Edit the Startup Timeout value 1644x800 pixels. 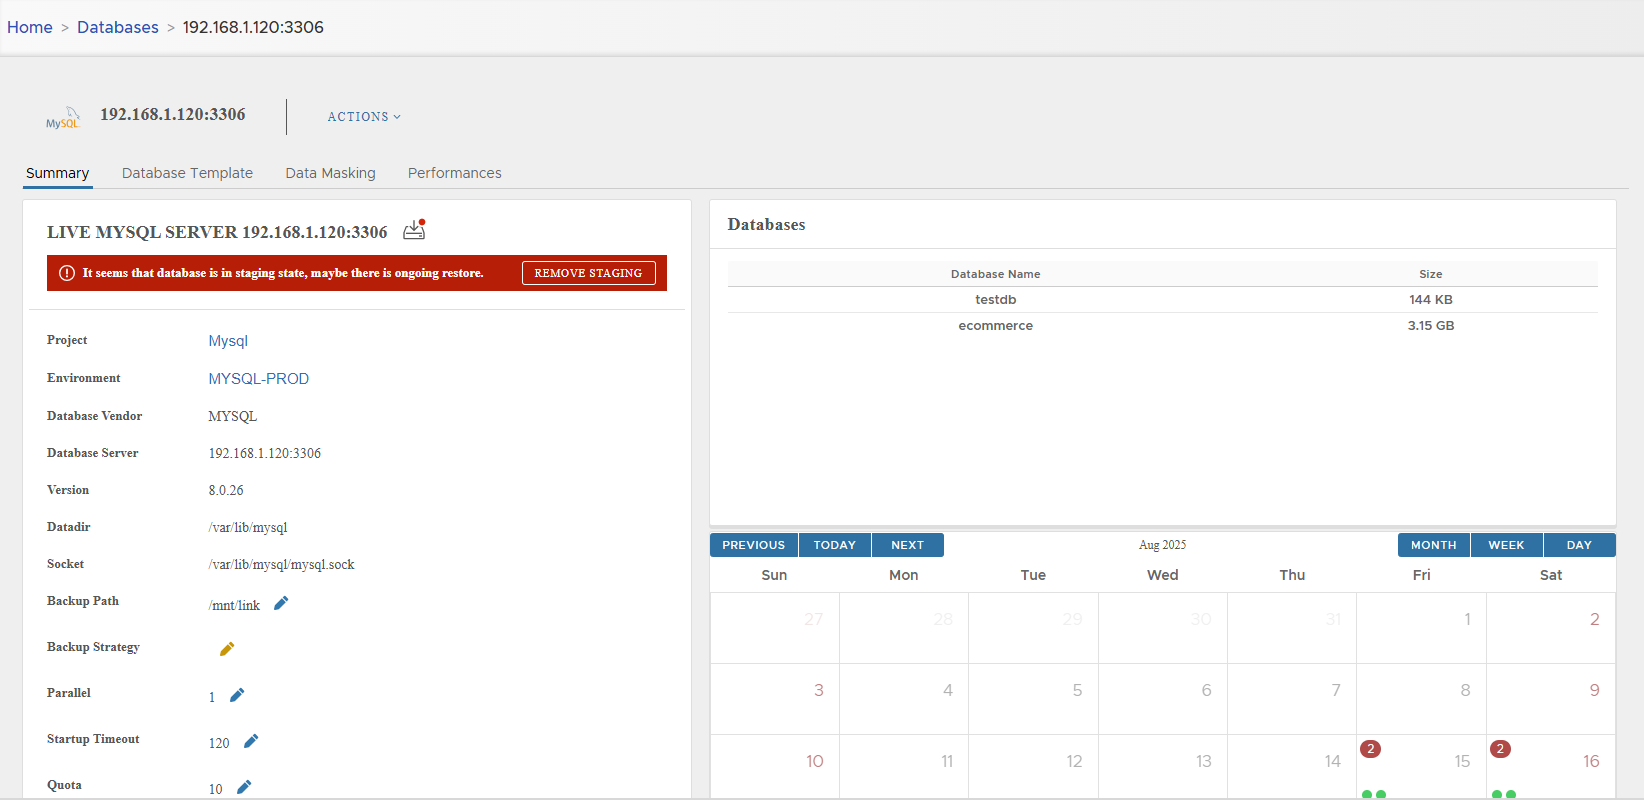coord(251,741)
